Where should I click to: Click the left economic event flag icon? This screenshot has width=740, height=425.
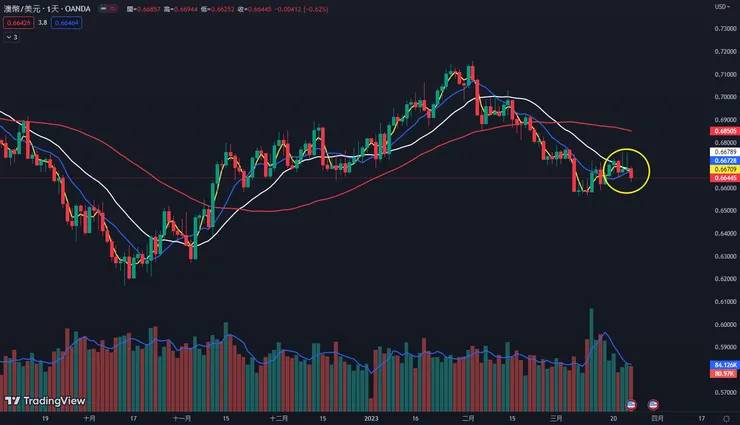click(x=631, y=403)
